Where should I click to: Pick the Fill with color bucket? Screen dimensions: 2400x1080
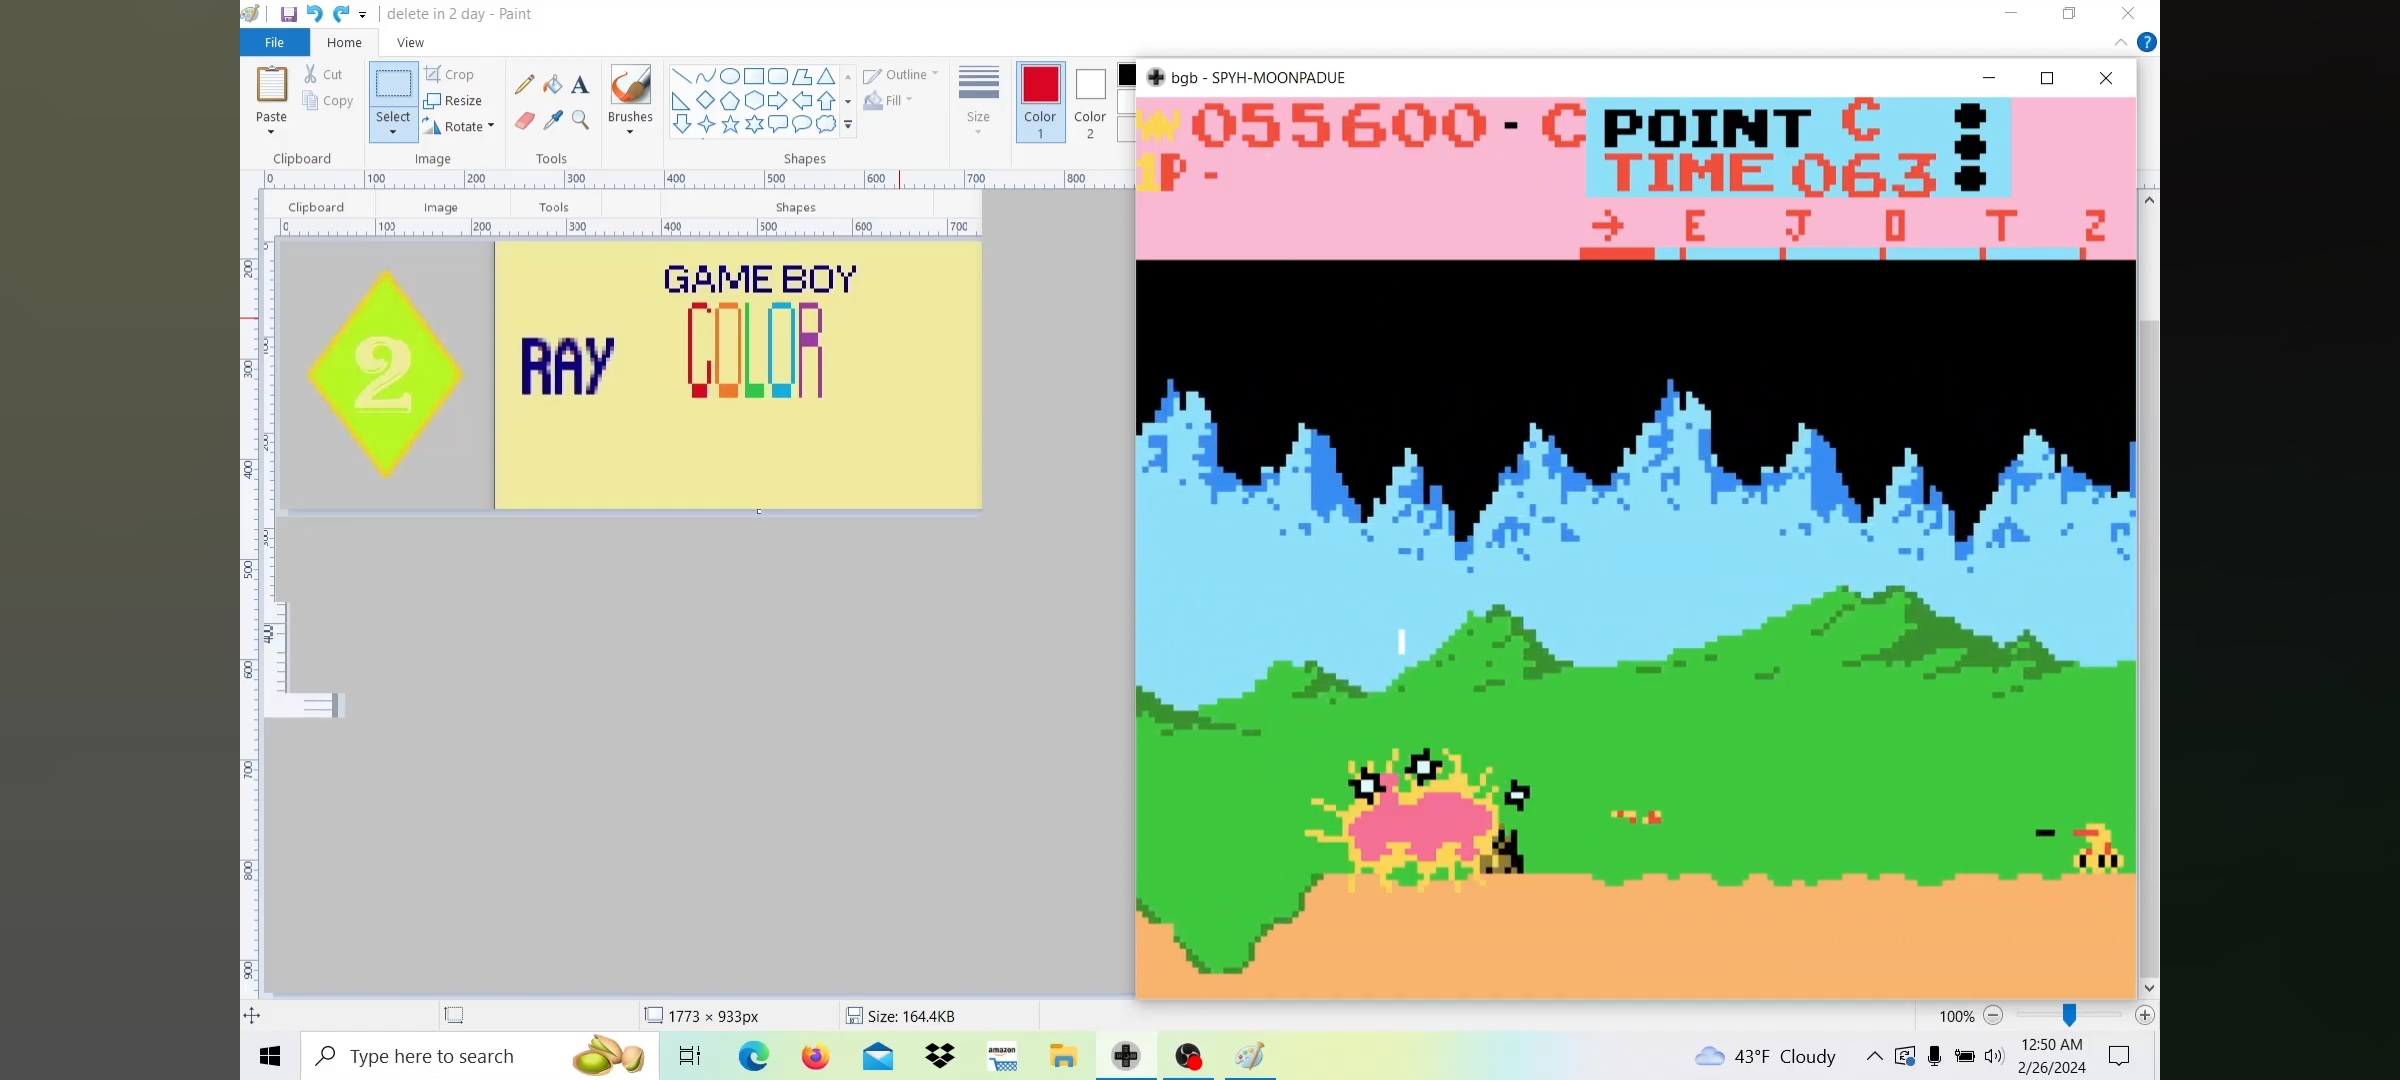click(552, 85)
